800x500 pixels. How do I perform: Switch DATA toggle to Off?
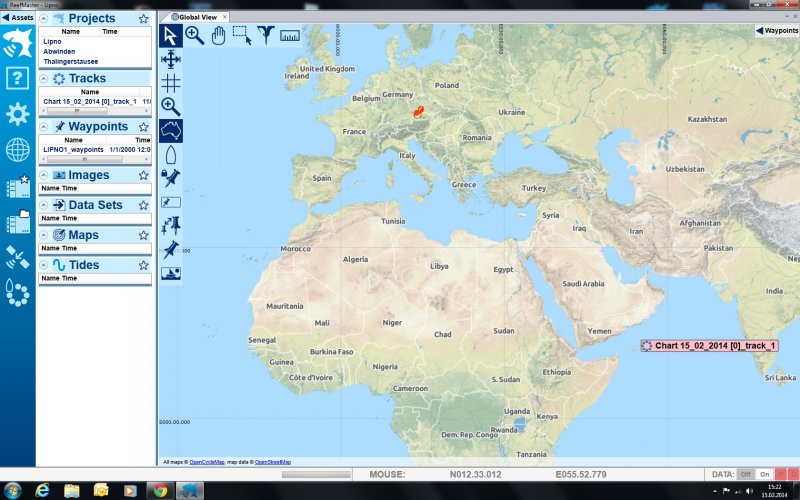(x=745, y=474)
